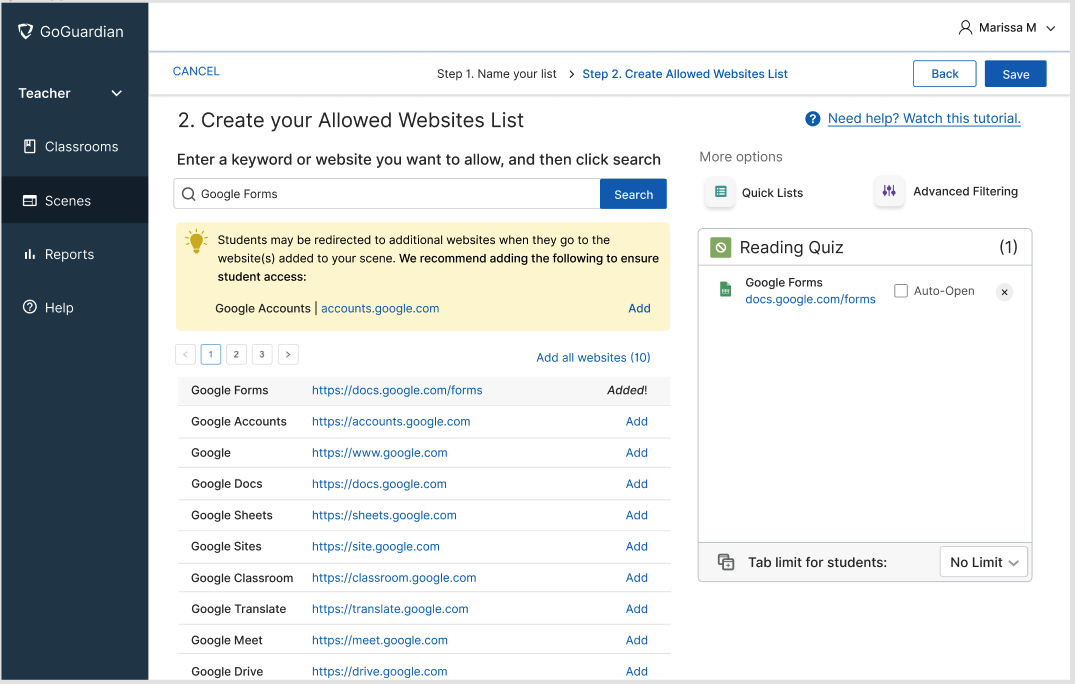The image size is (1075, 684).
Task: Open https://docs.google.com/forms link
Action: [x=397, y=390]
